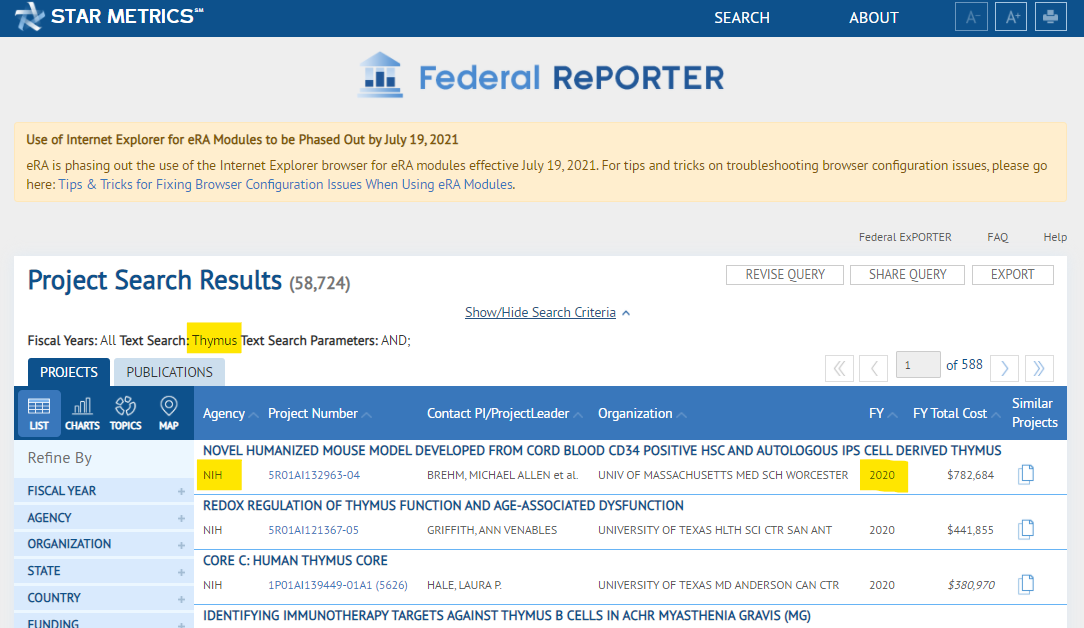Open similar projects for 1P01AI139449-01A1
Screen dimensions: 1084x628
(x=1026, y=584)
